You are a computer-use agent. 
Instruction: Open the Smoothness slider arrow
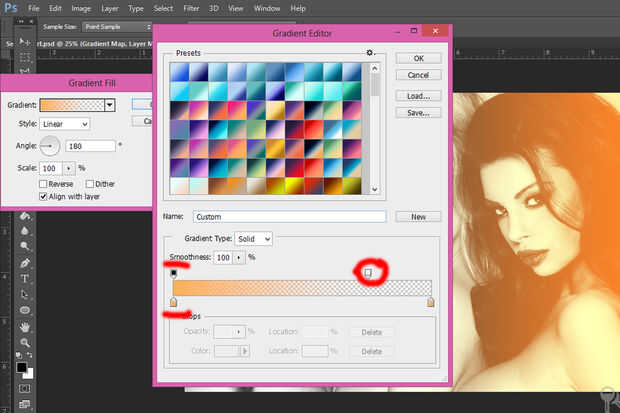click(239, 258)
